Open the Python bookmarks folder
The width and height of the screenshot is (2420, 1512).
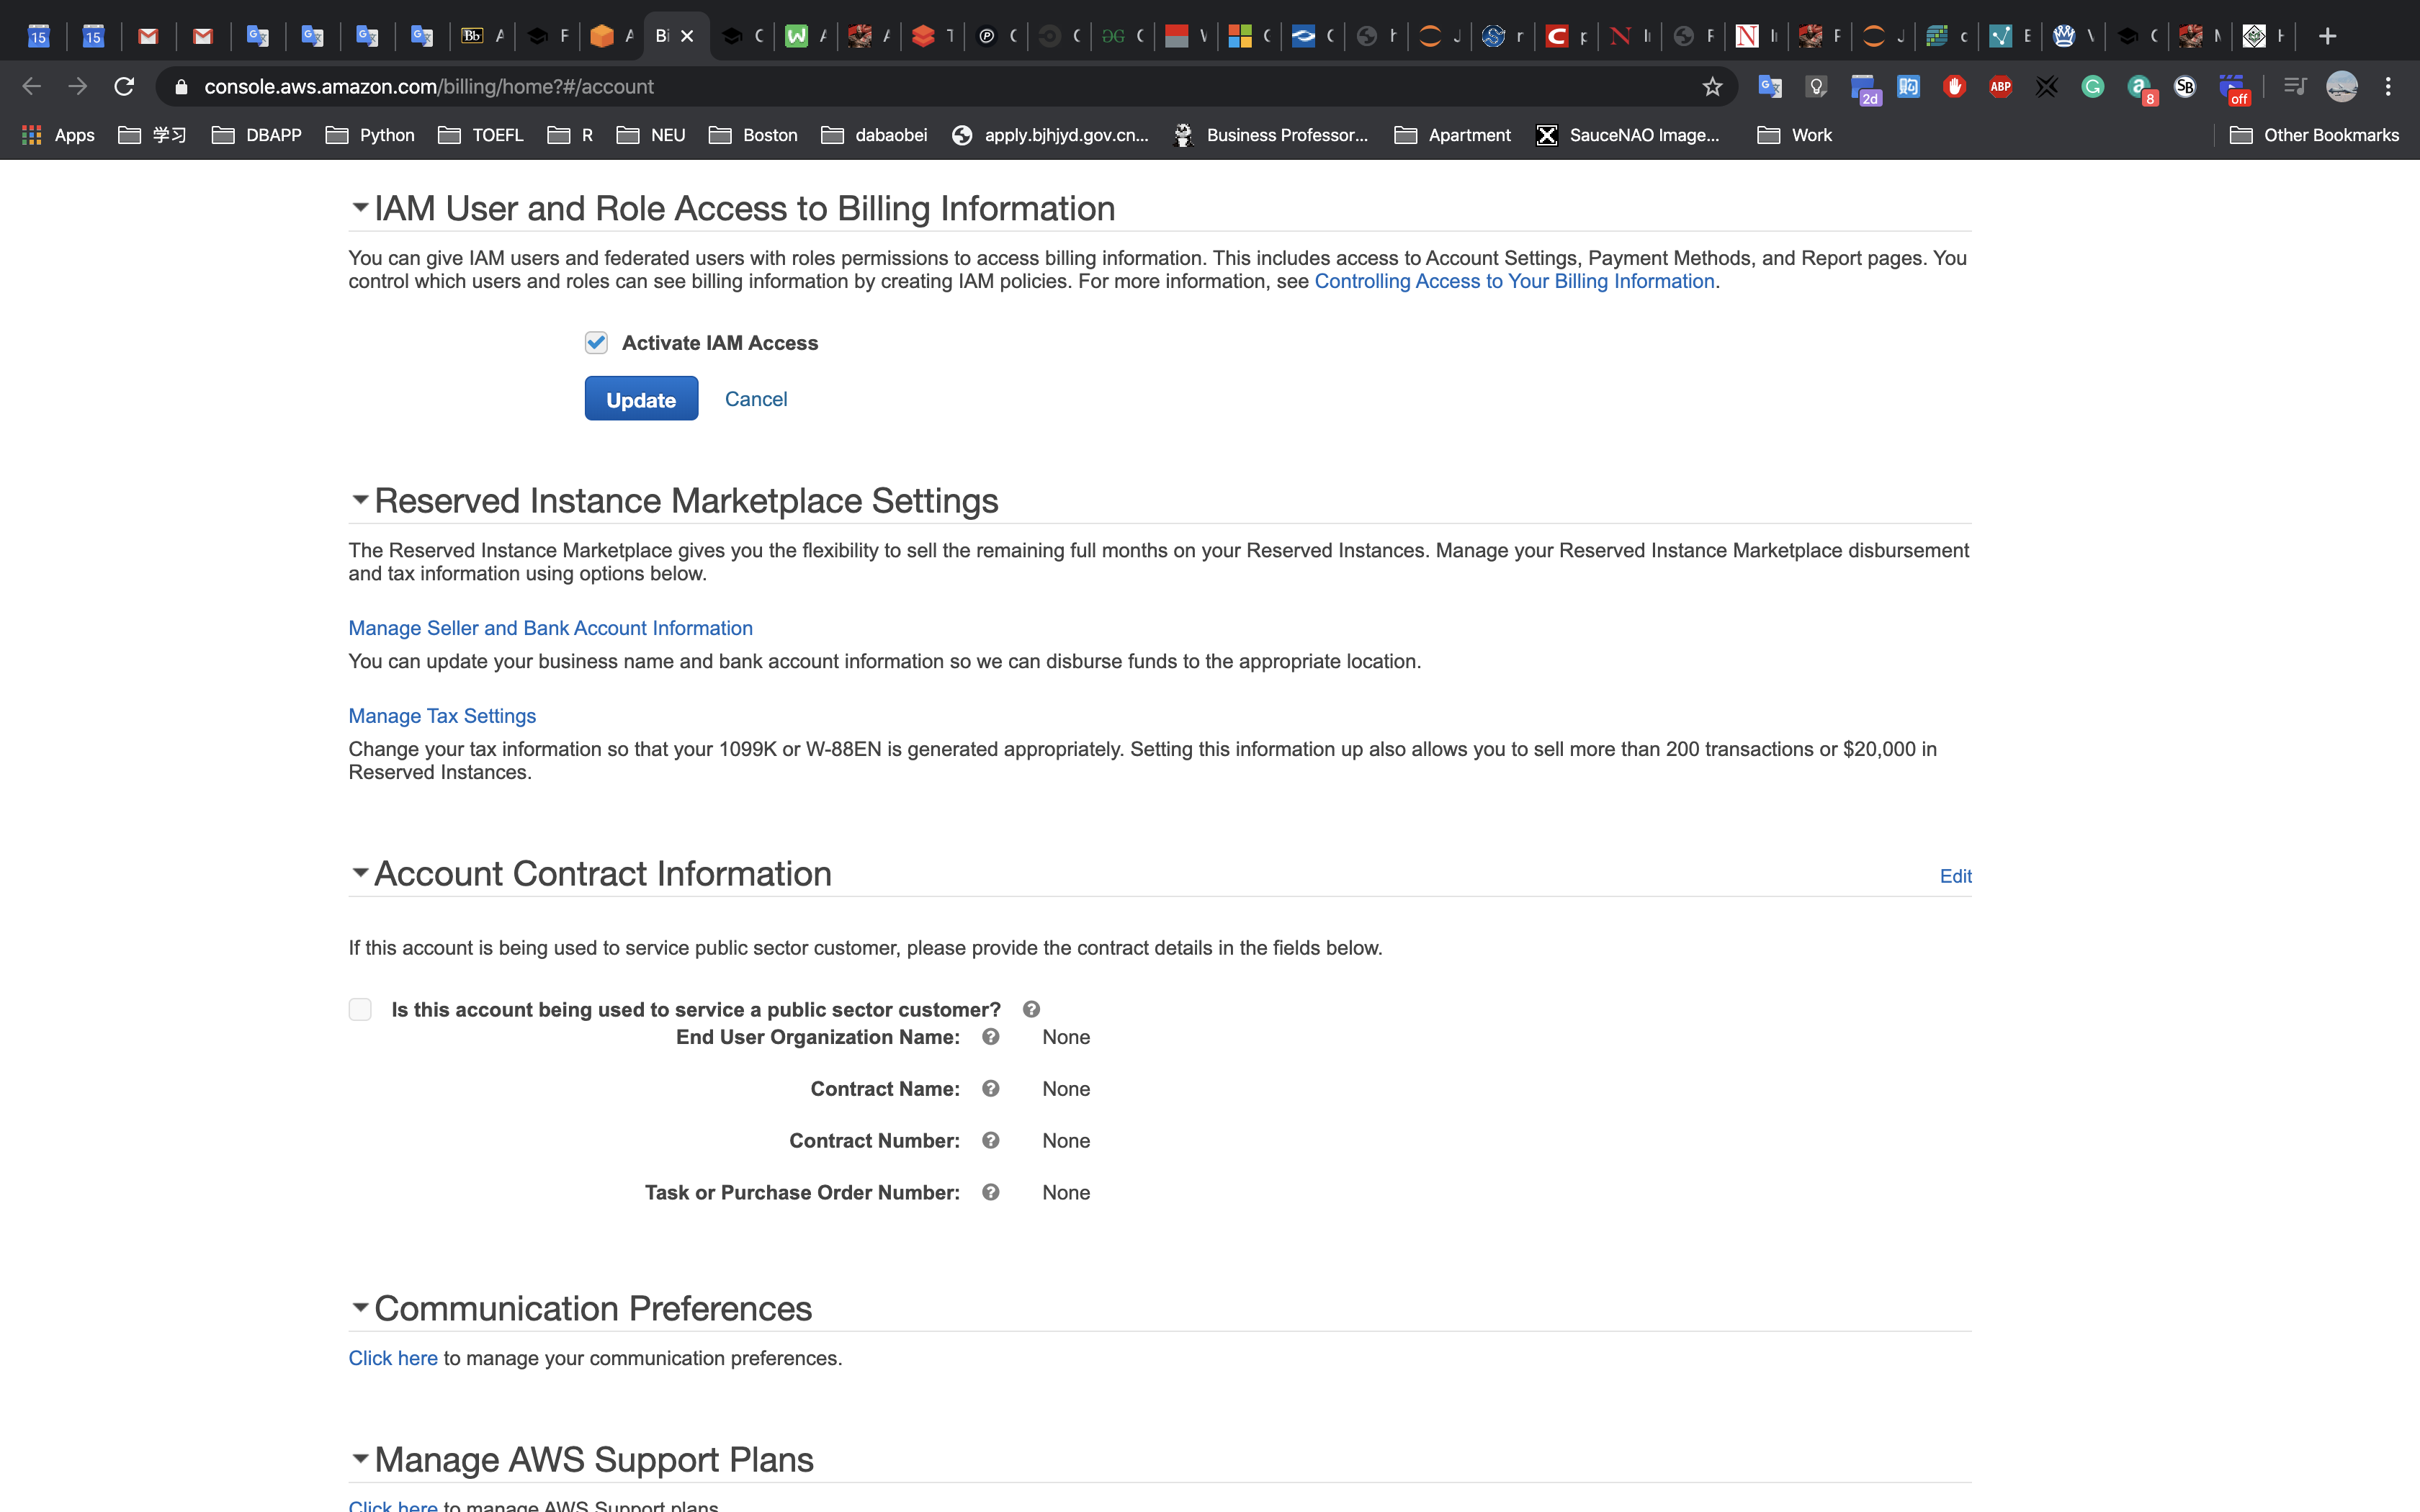pos(370,135)
